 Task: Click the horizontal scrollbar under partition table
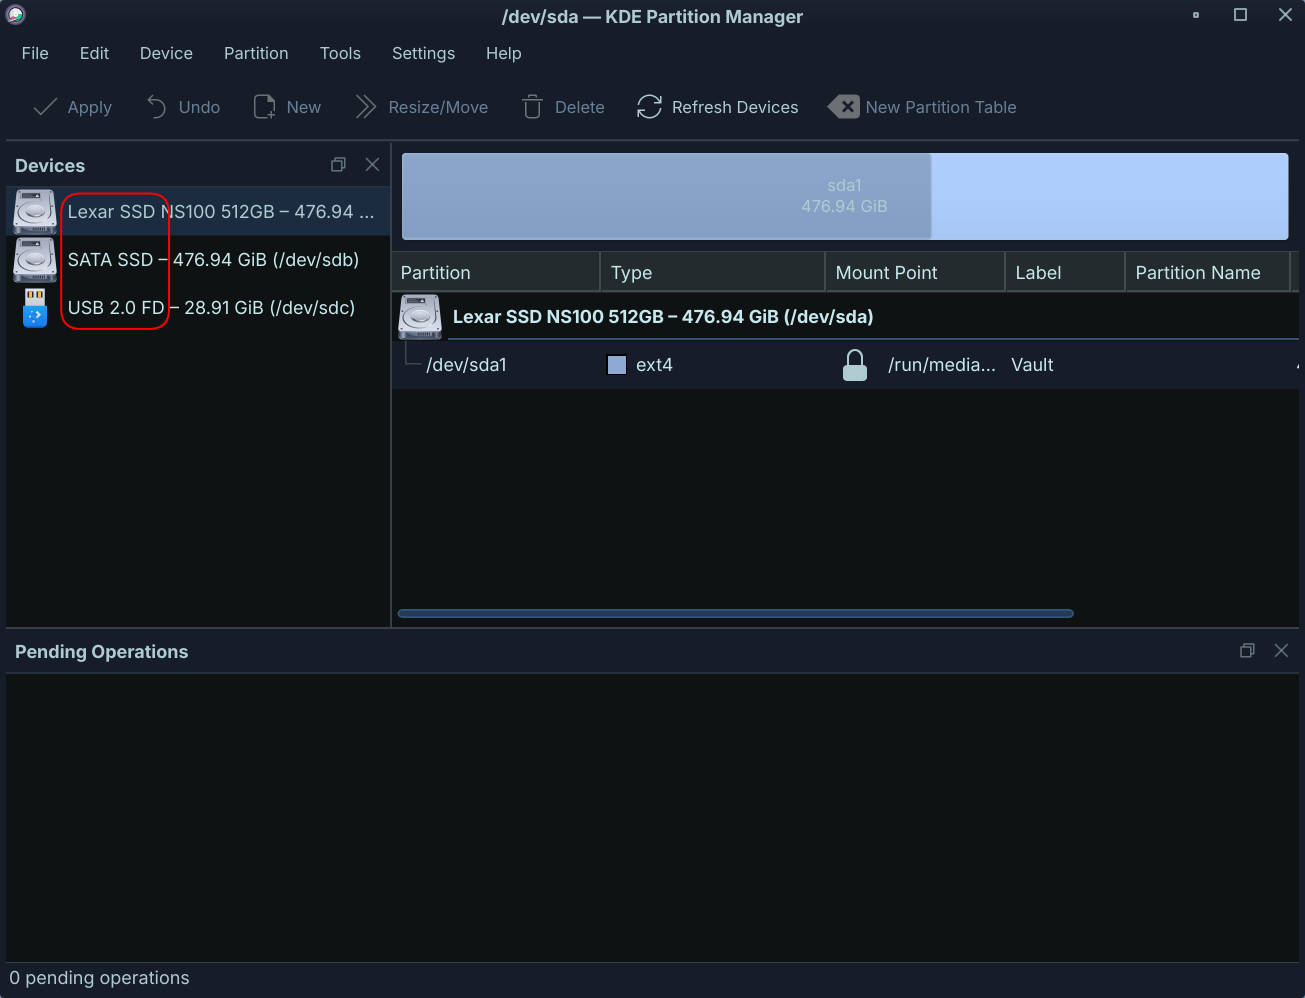pyautogui.click(x=735, y=613)
